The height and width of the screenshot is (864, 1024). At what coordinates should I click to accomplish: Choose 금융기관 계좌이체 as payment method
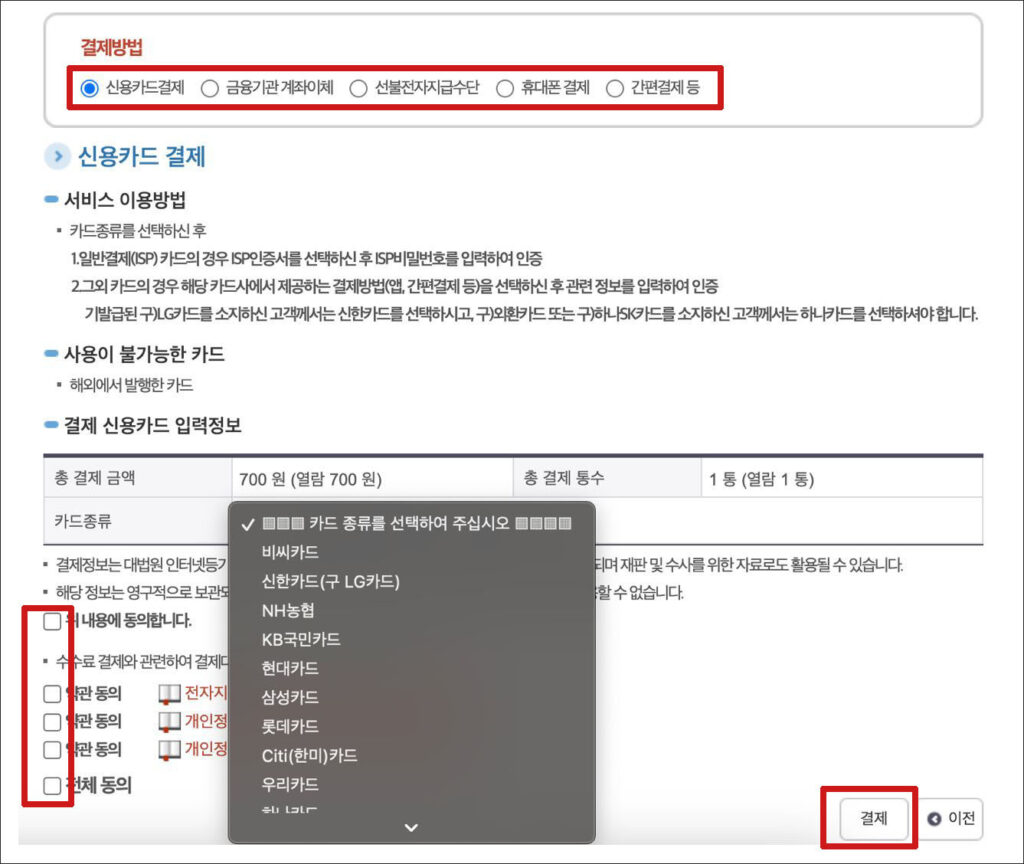pos(210,88)
